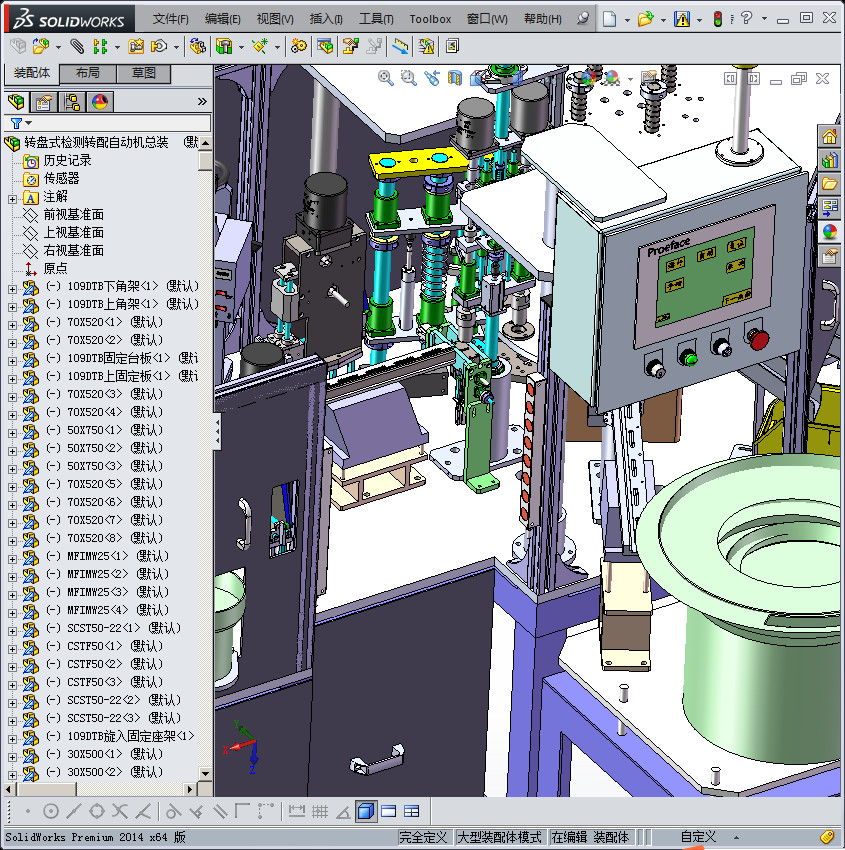Click the 大型装配体模式 status bar button

click(499, 837)
